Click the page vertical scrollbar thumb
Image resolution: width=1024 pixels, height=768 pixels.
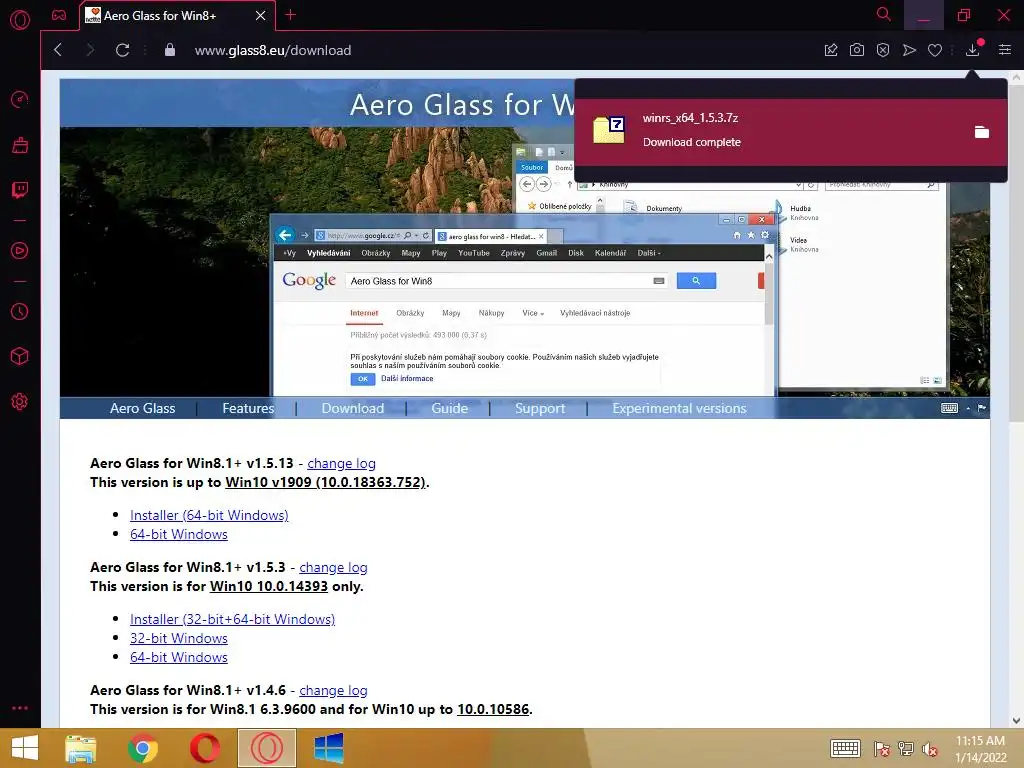[1016, 253]
